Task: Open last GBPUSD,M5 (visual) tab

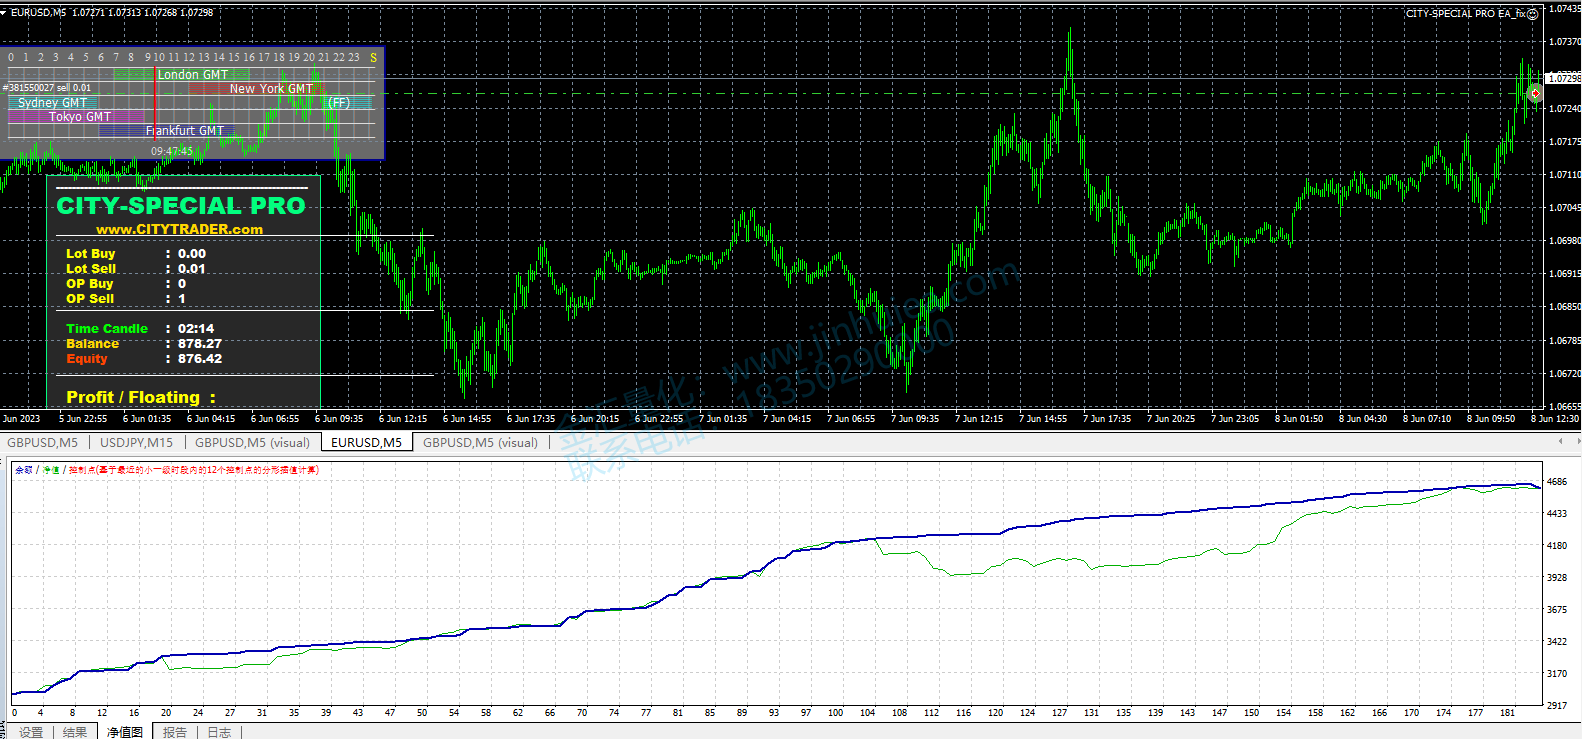Action: [x=480, y=443]
